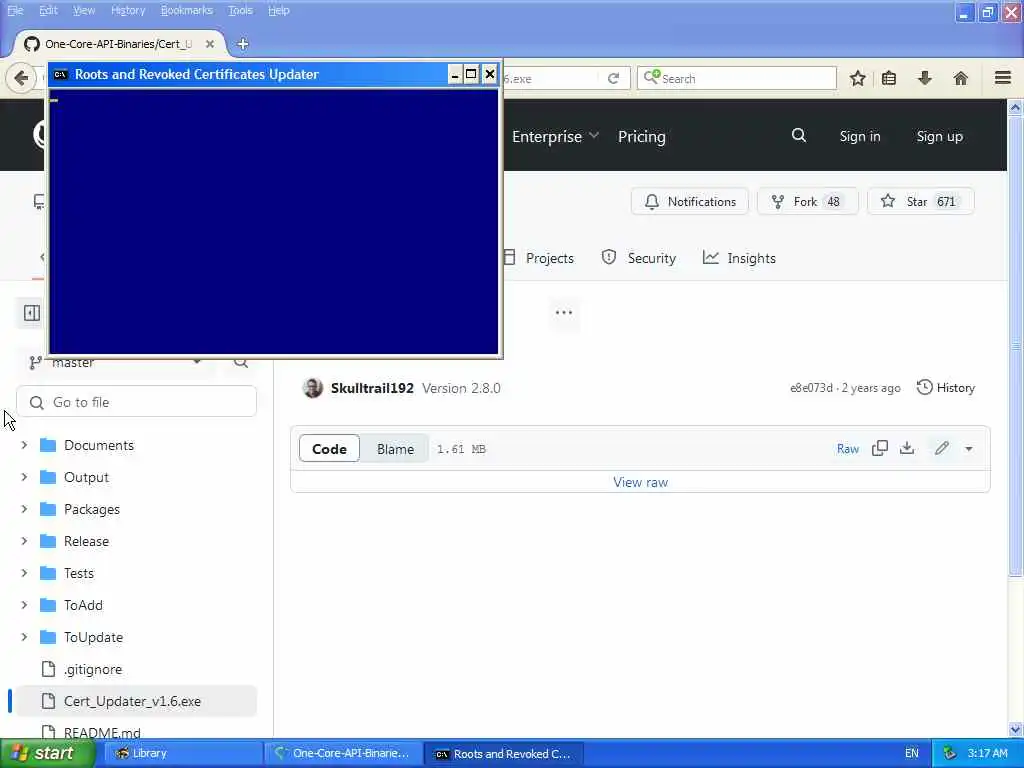Click Skulltrail192 avatar image
Screen dimensions: 1024x768
pyautogui.click(x=313, y=388)
